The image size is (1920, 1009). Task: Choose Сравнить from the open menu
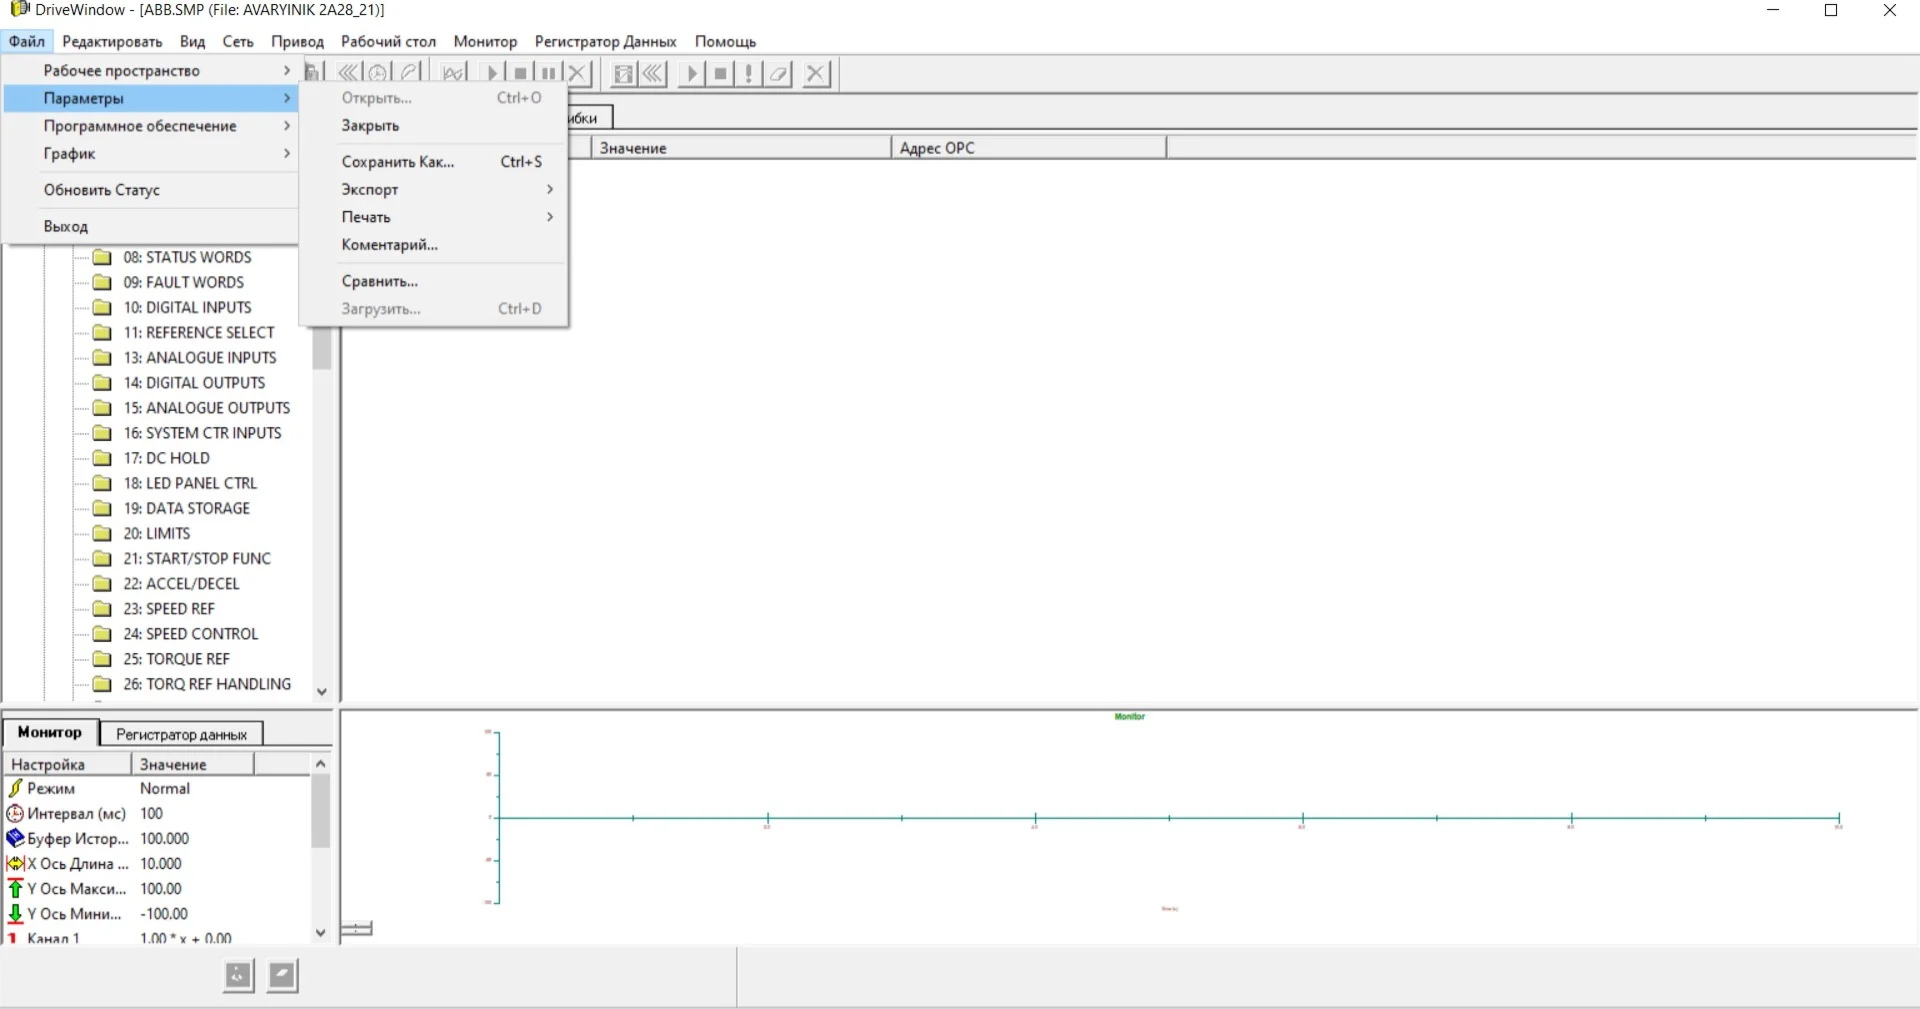pos(380,281)
